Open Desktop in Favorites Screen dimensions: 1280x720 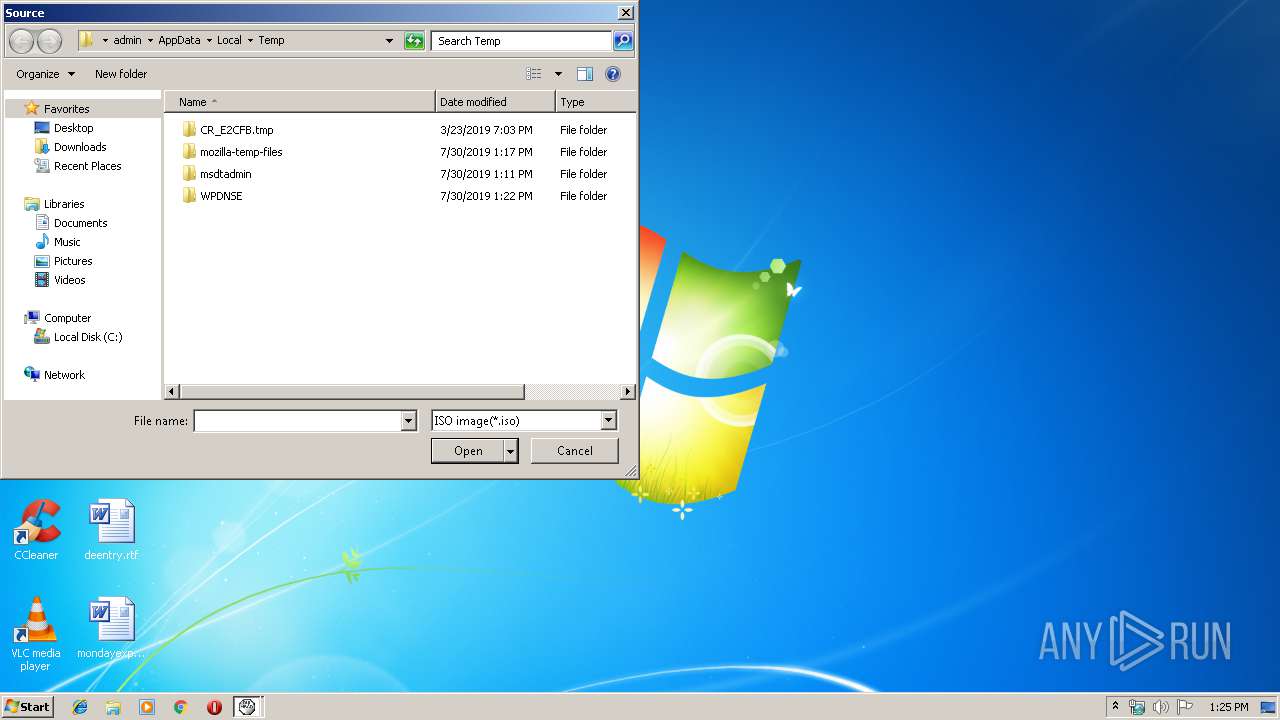[73, 128]
